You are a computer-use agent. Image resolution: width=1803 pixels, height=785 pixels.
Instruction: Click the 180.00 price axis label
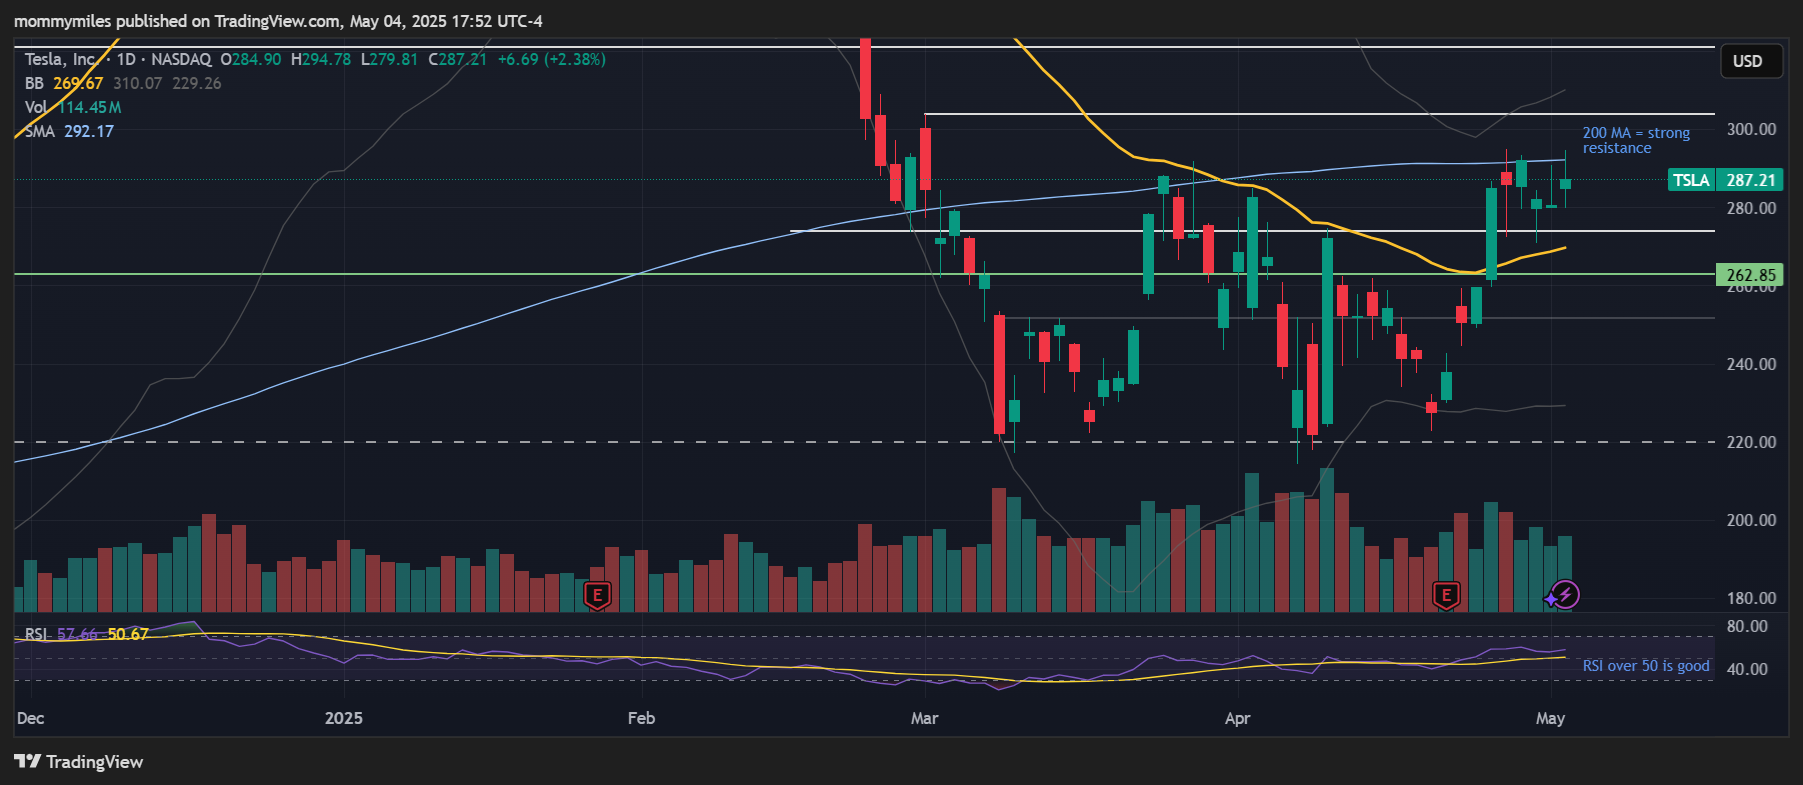tap(1751, 598)
